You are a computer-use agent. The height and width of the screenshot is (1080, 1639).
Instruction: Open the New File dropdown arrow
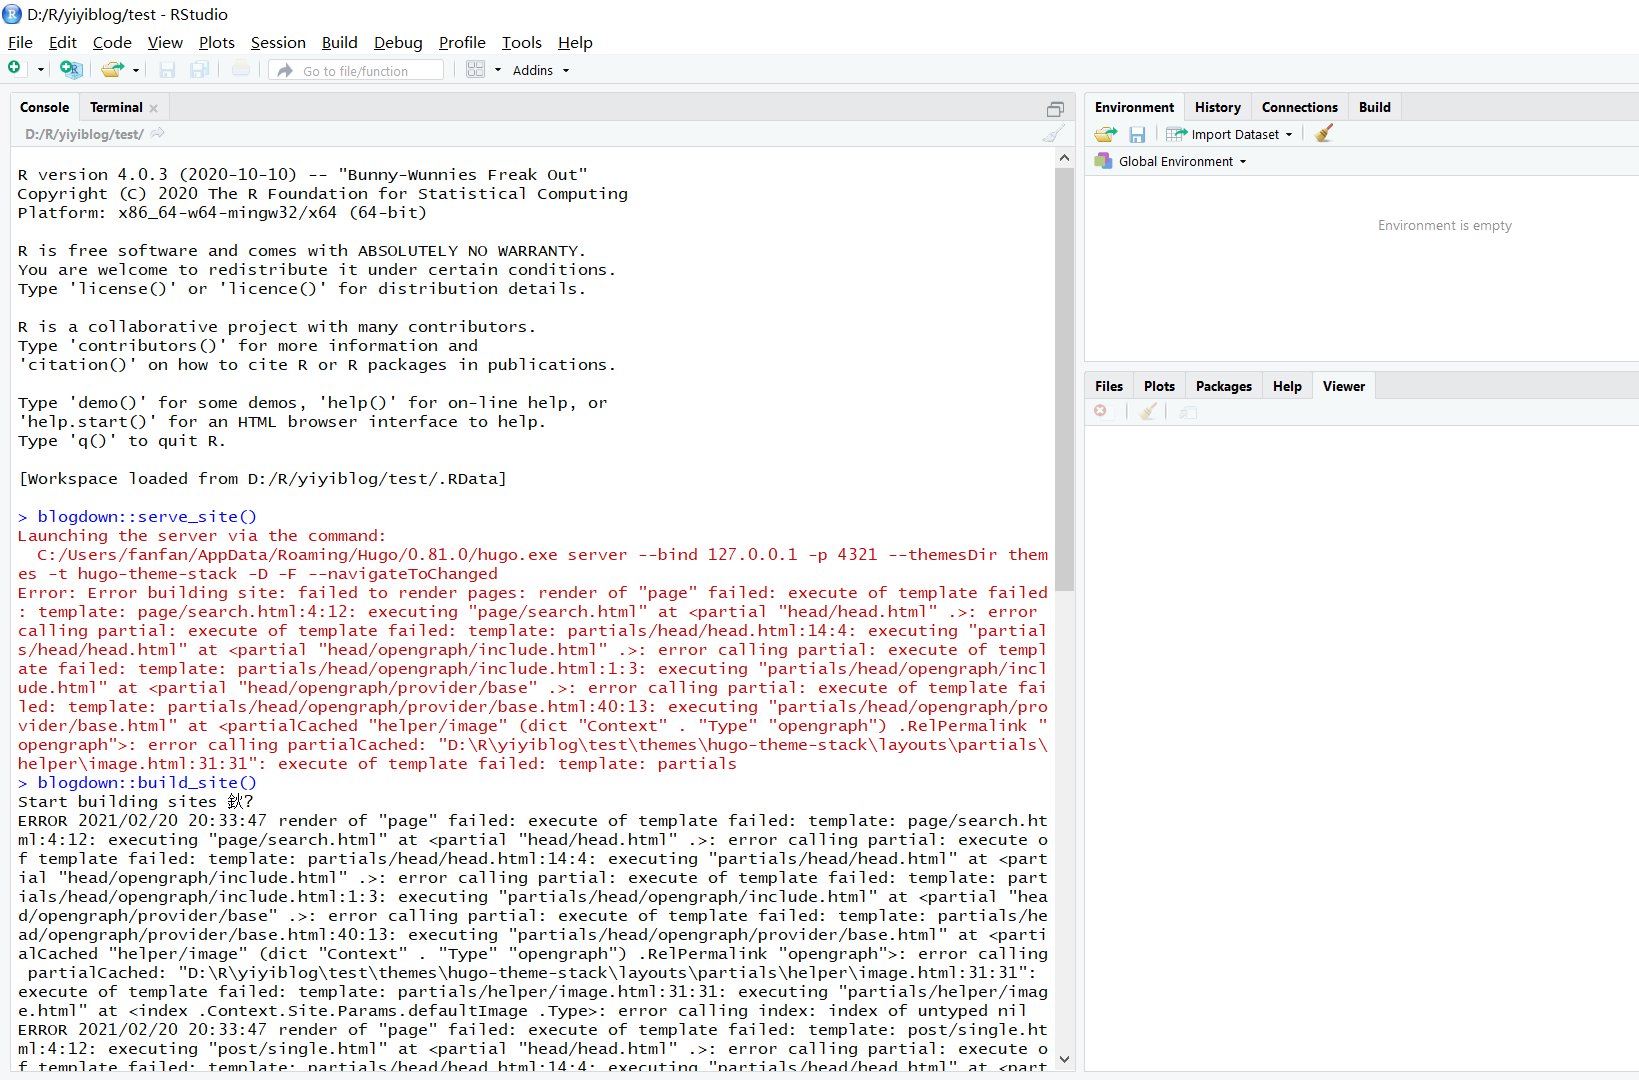click(41, 70)
